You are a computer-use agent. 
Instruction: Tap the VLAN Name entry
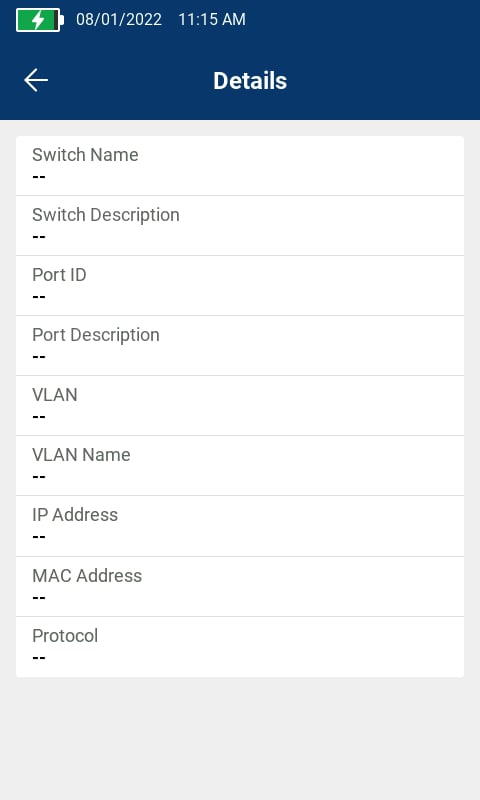pos(240,465)
